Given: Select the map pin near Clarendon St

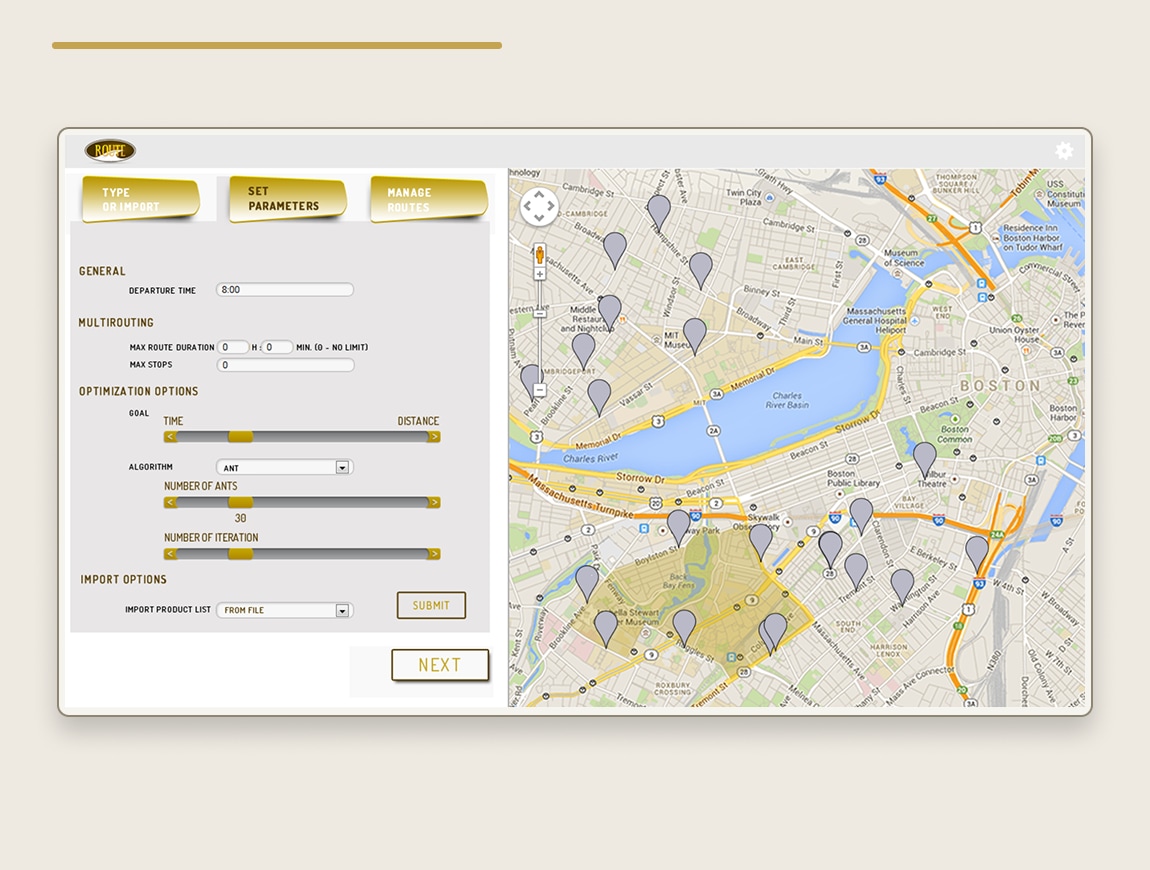Looking at the screenshot, I should pos(861,515).
